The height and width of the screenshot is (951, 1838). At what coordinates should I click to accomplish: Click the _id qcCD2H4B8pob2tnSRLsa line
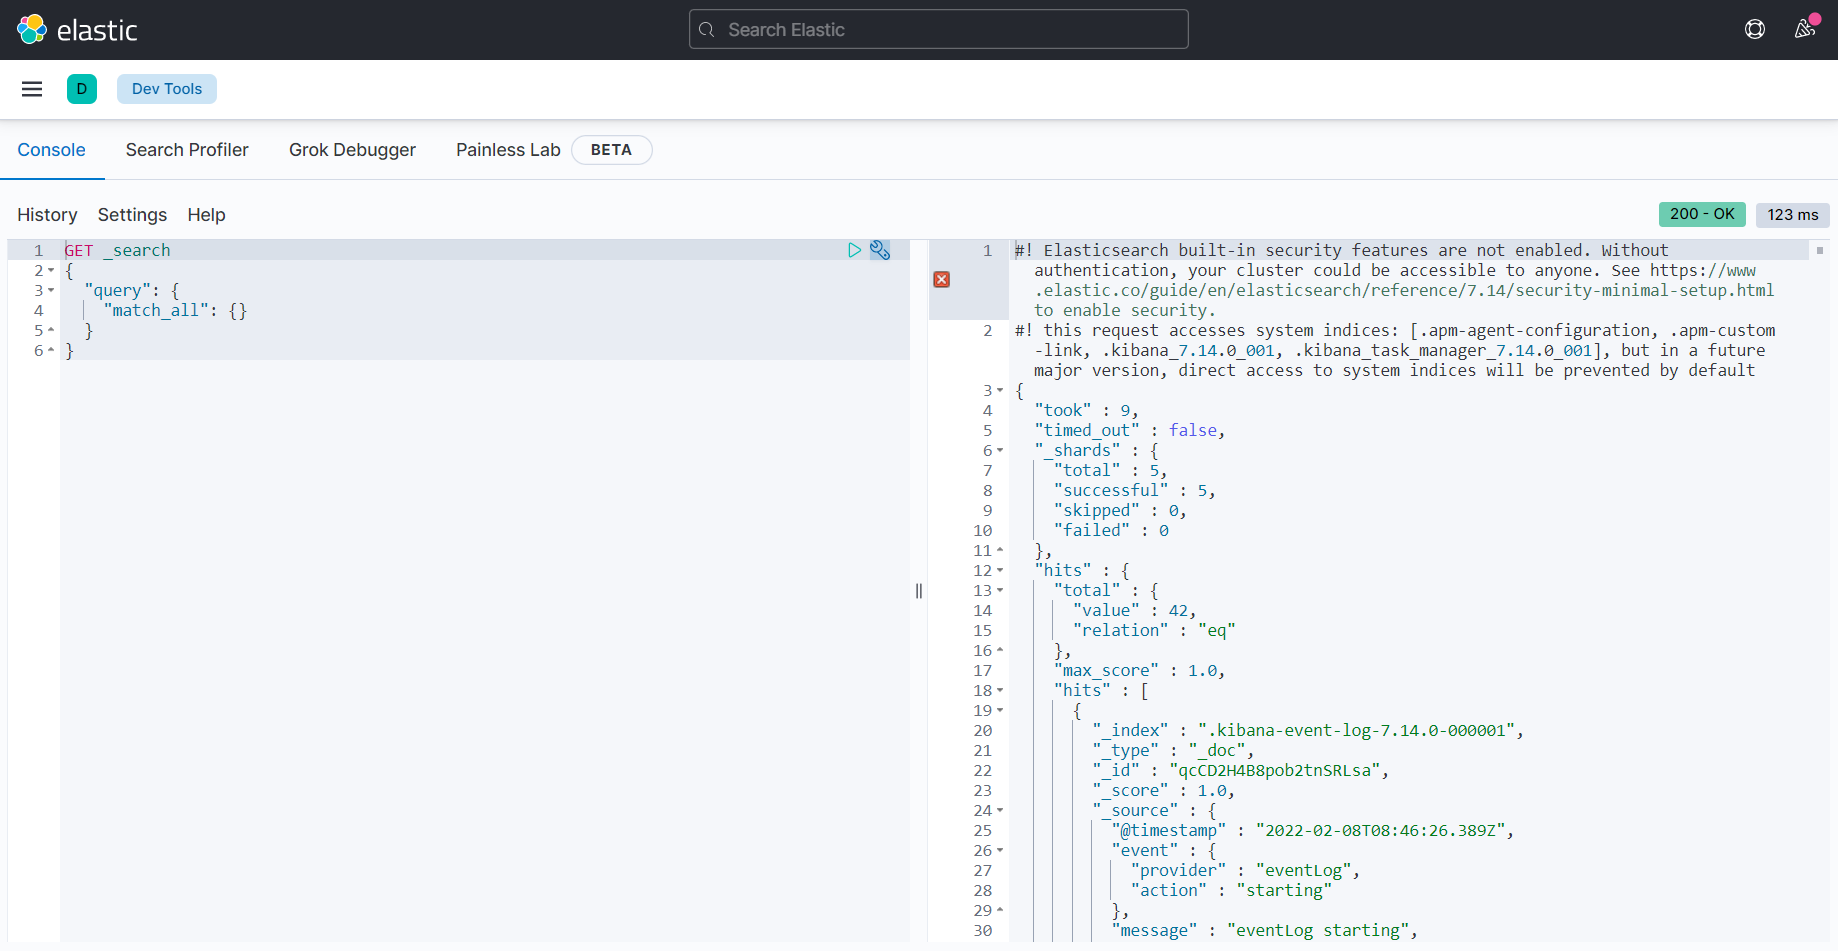1241,770
